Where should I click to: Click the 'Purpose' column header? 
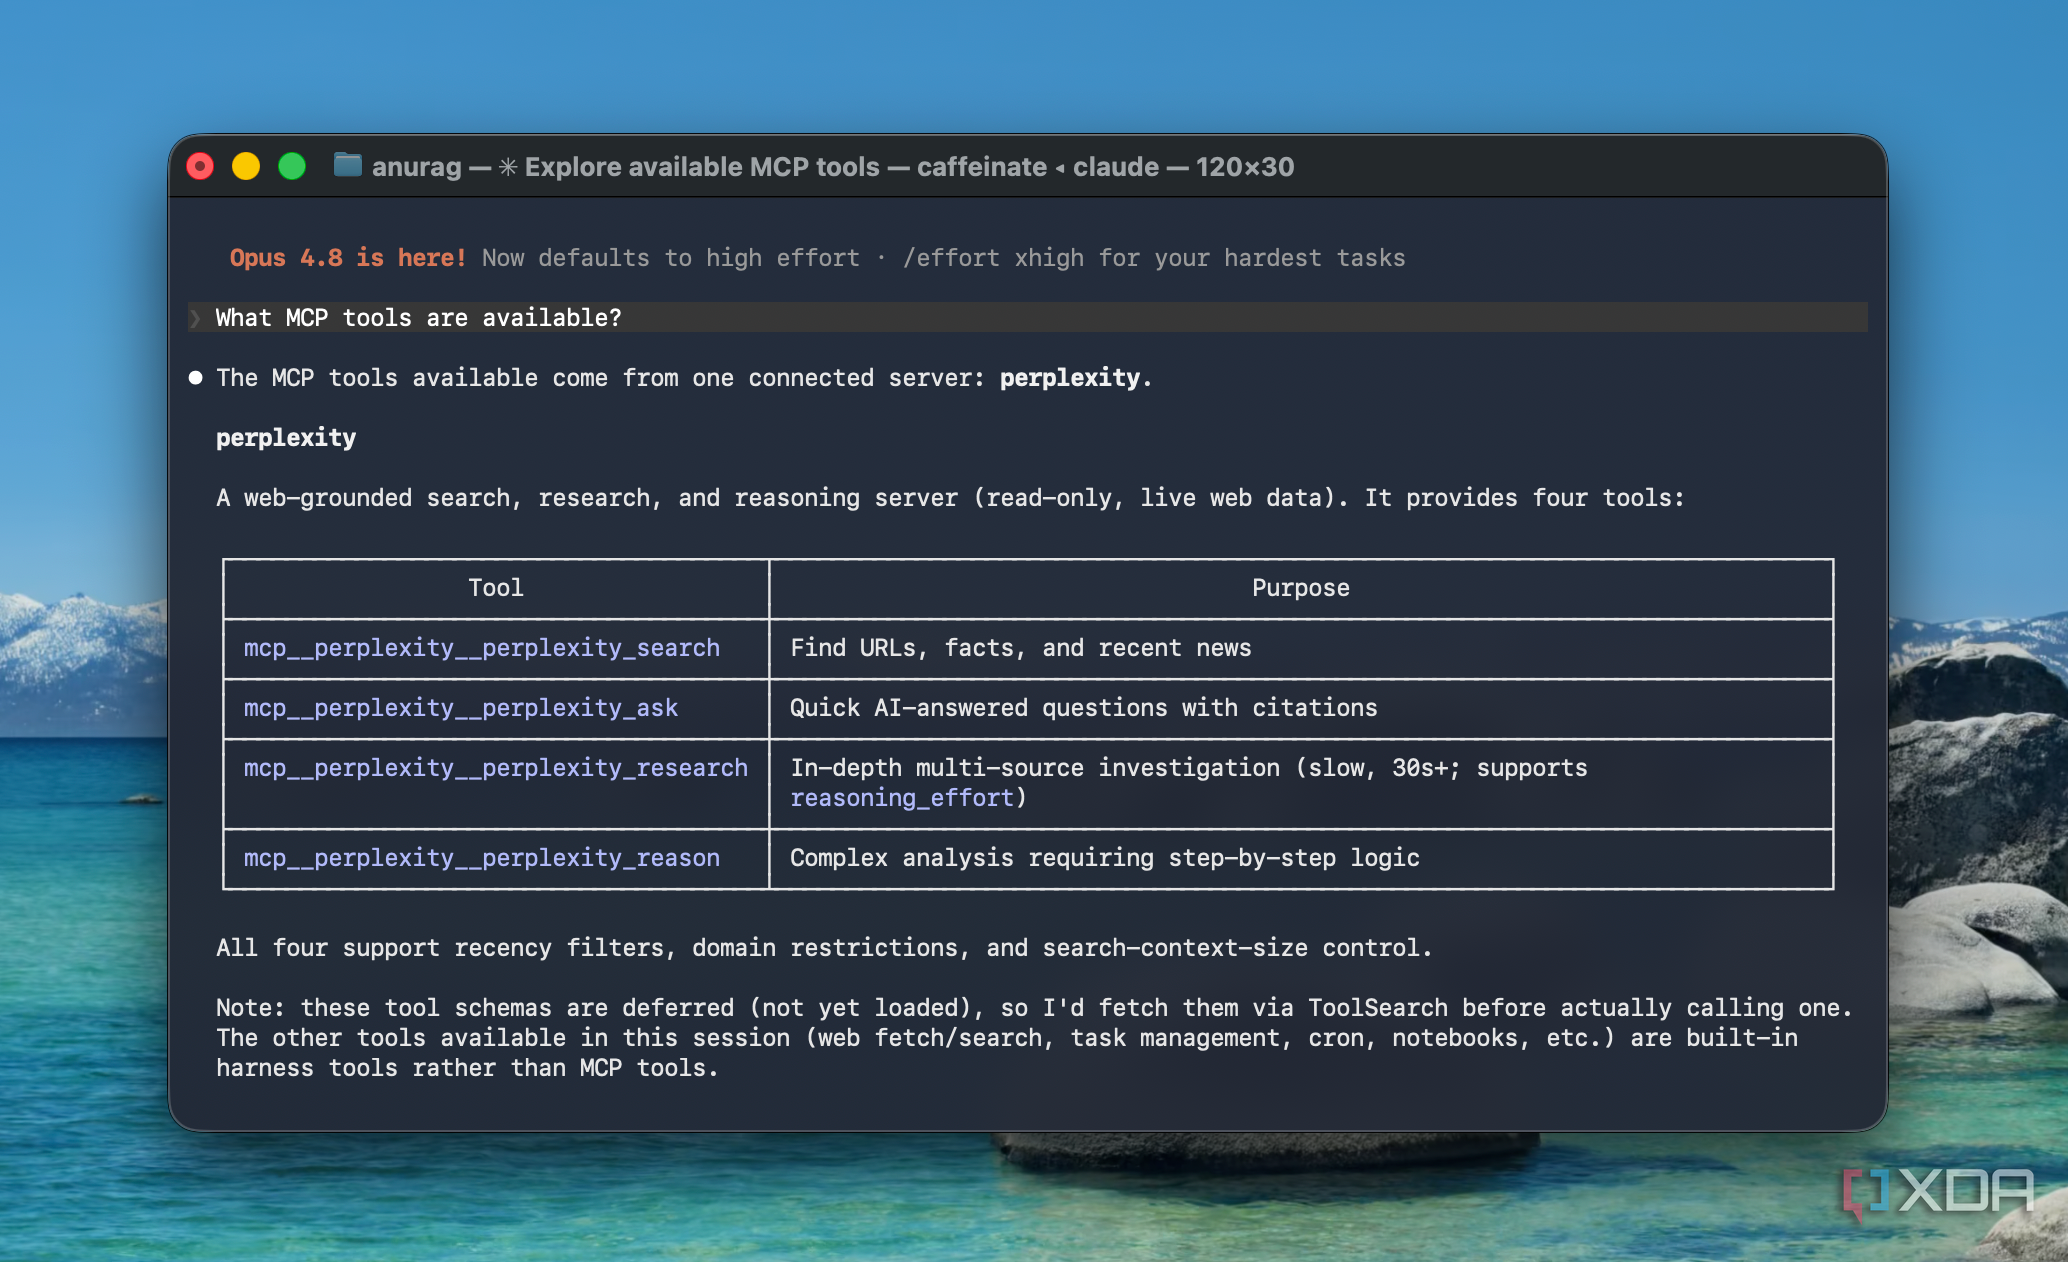[1301, 588]
